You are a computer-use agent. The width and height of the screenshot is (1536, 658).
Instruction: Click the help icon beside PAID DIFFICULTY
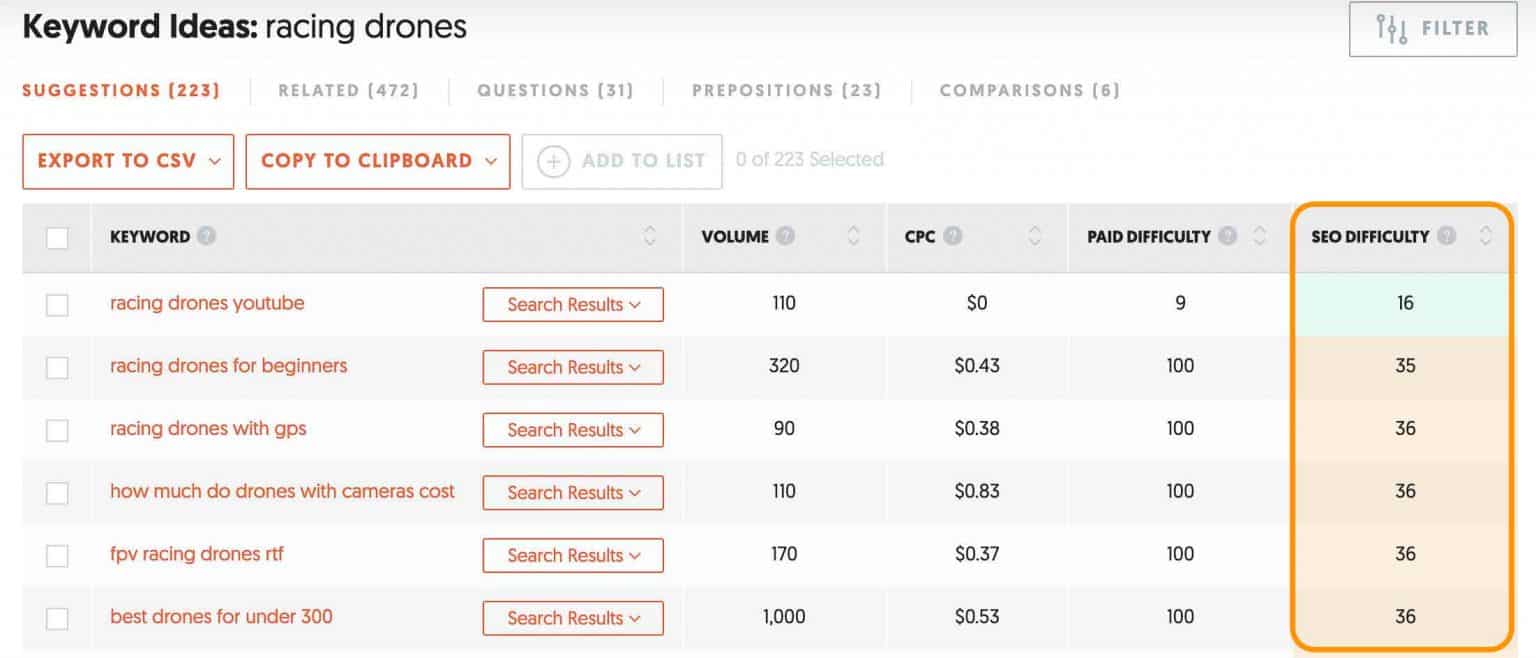[x=1230, y=236]
